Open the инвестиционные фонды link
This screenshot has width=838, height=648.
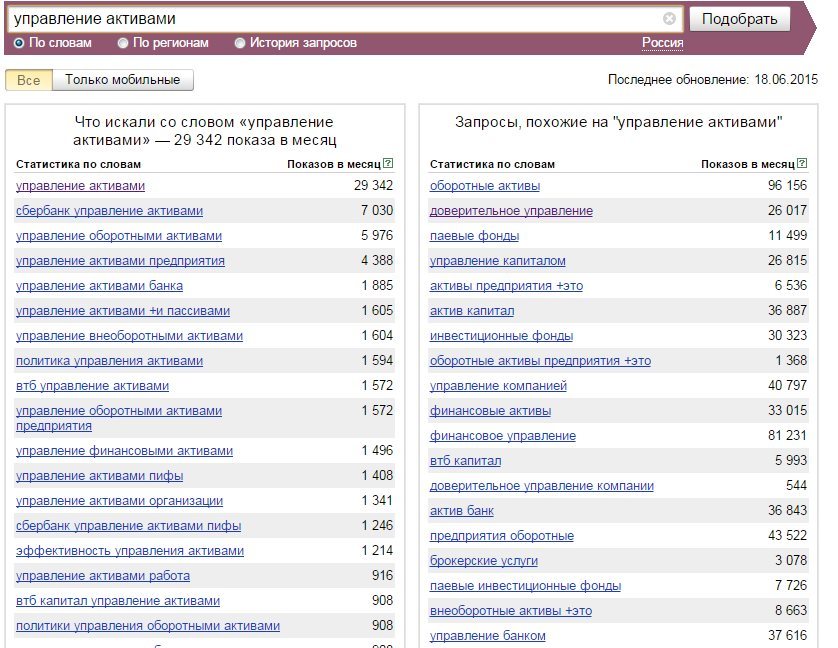point(501,336)
